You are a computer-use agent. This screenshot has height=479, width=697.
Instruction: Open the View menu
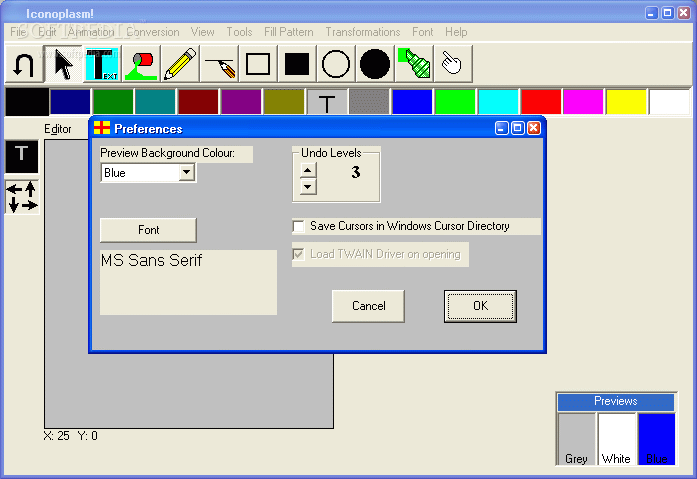pyautogui.click(x=203, y=32)
